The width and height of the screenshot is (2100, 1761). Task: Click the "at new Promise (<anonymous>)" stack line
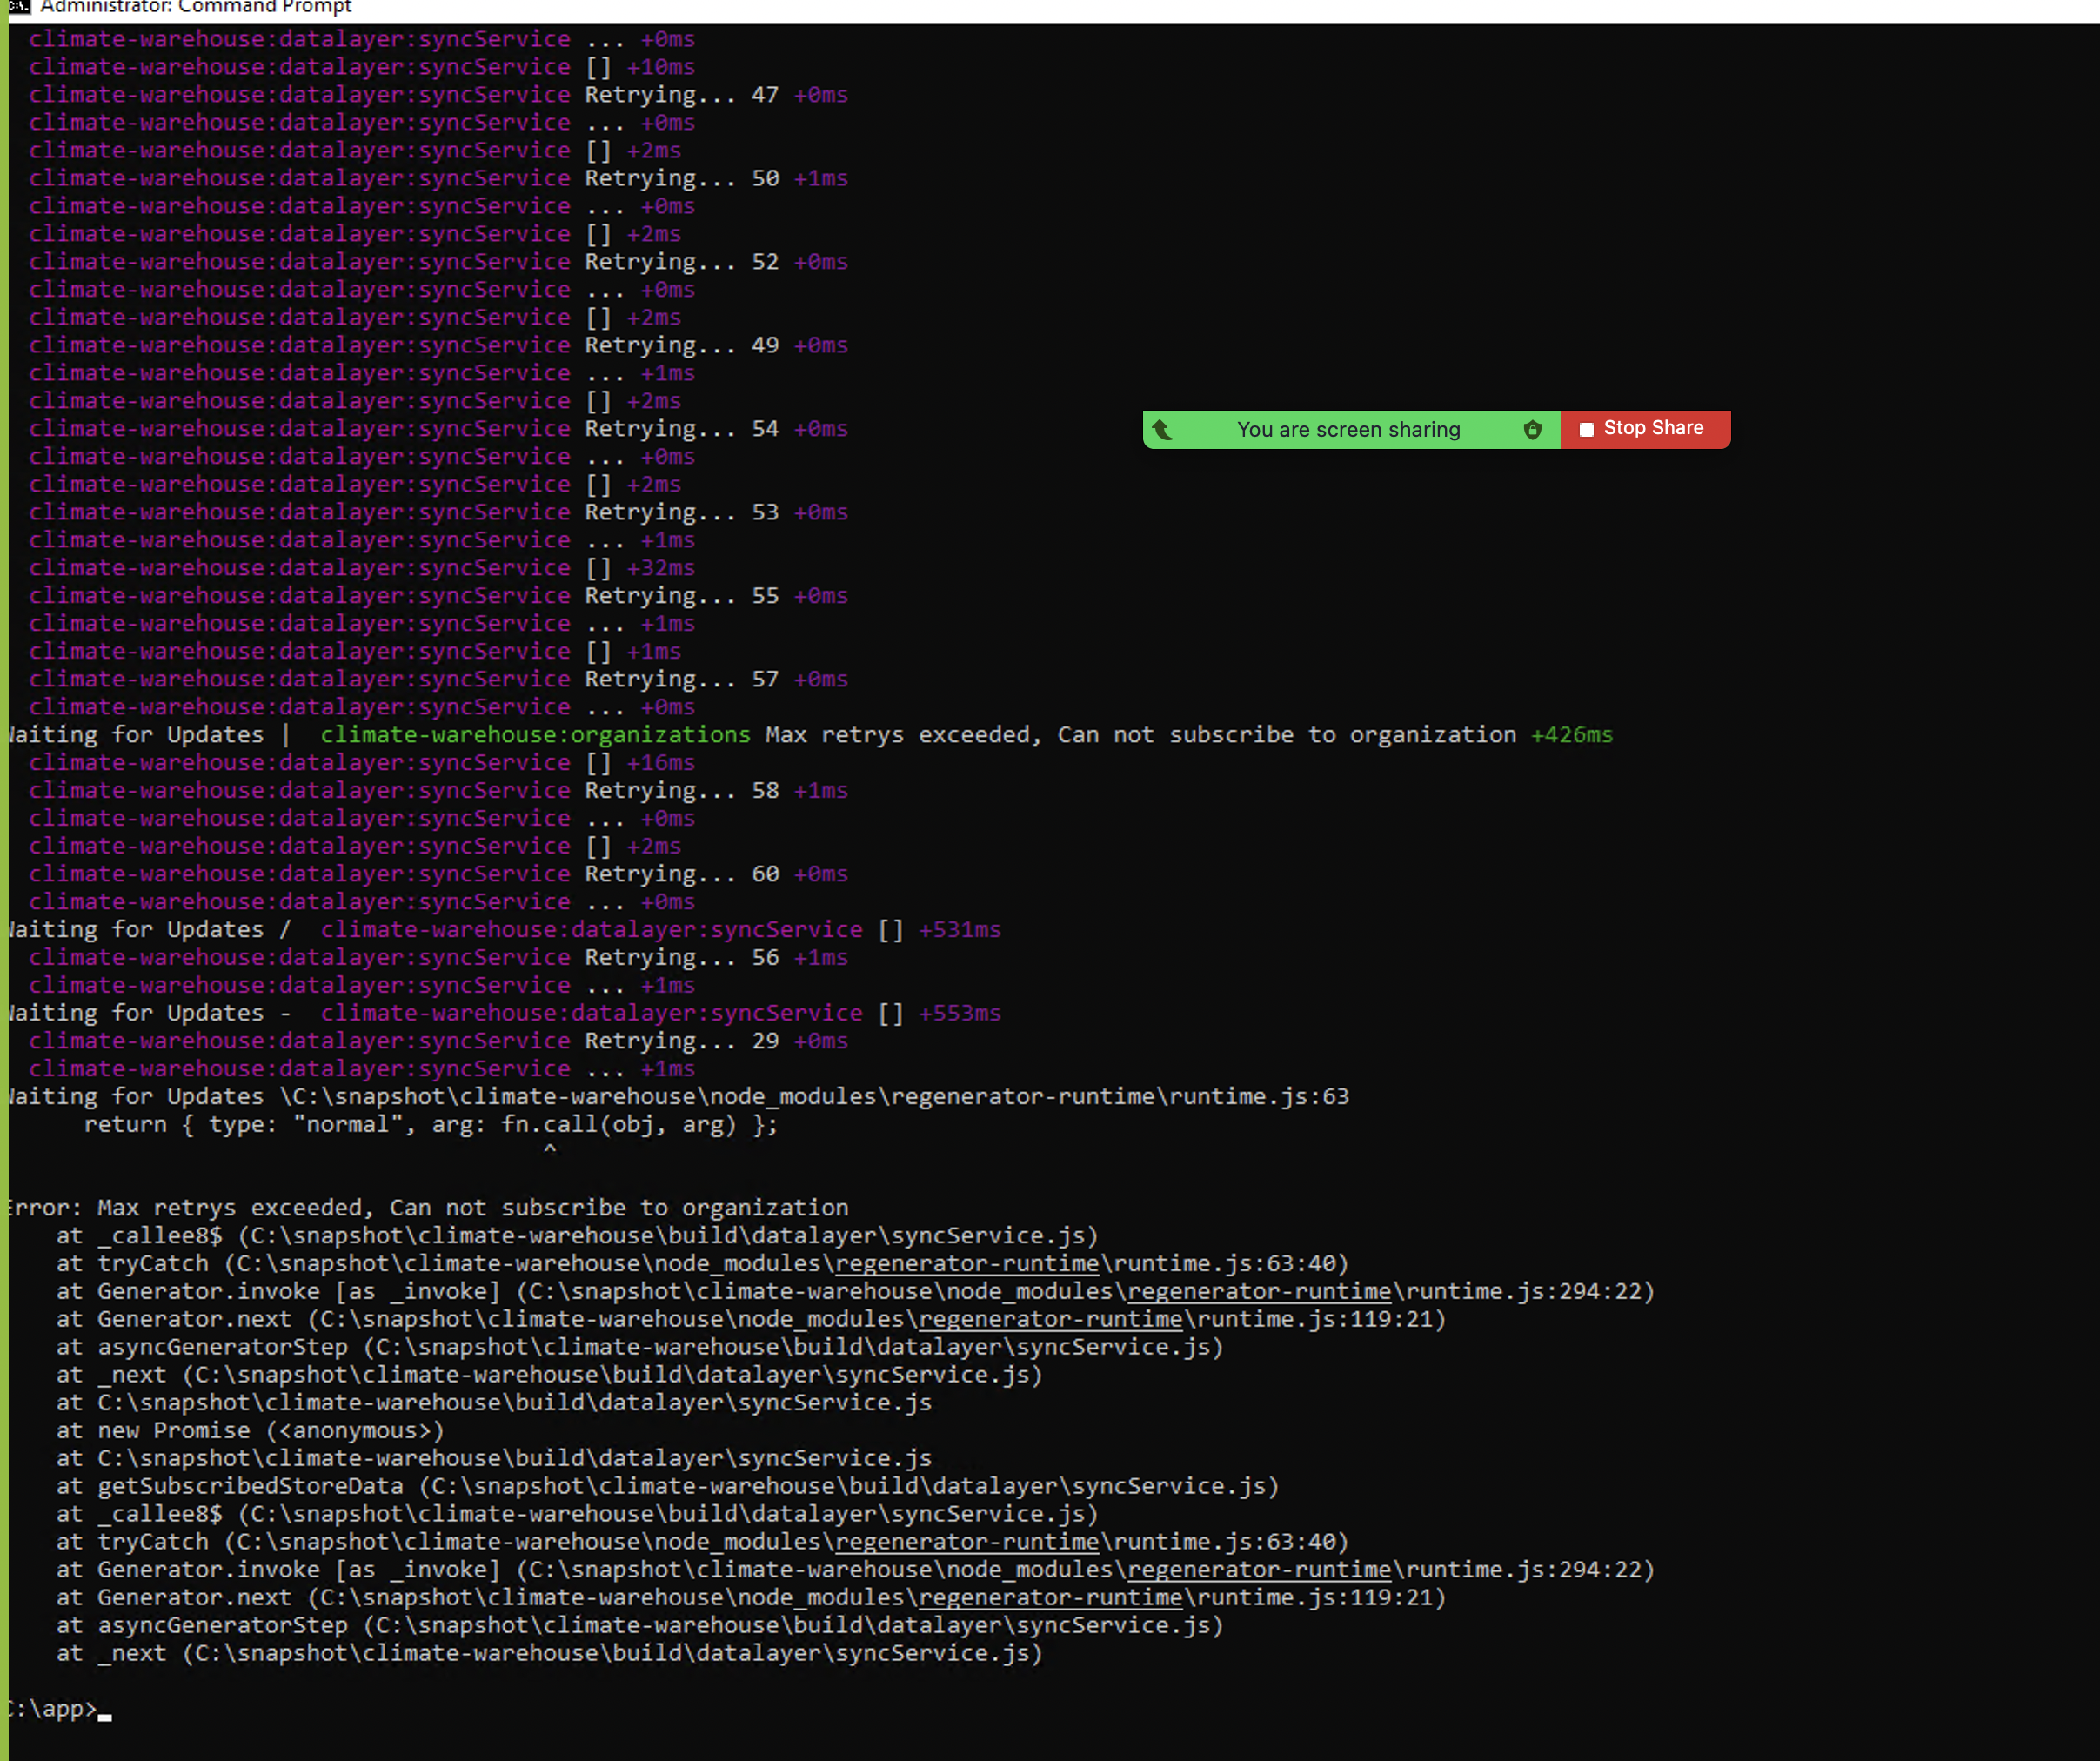coord(250,1431)
